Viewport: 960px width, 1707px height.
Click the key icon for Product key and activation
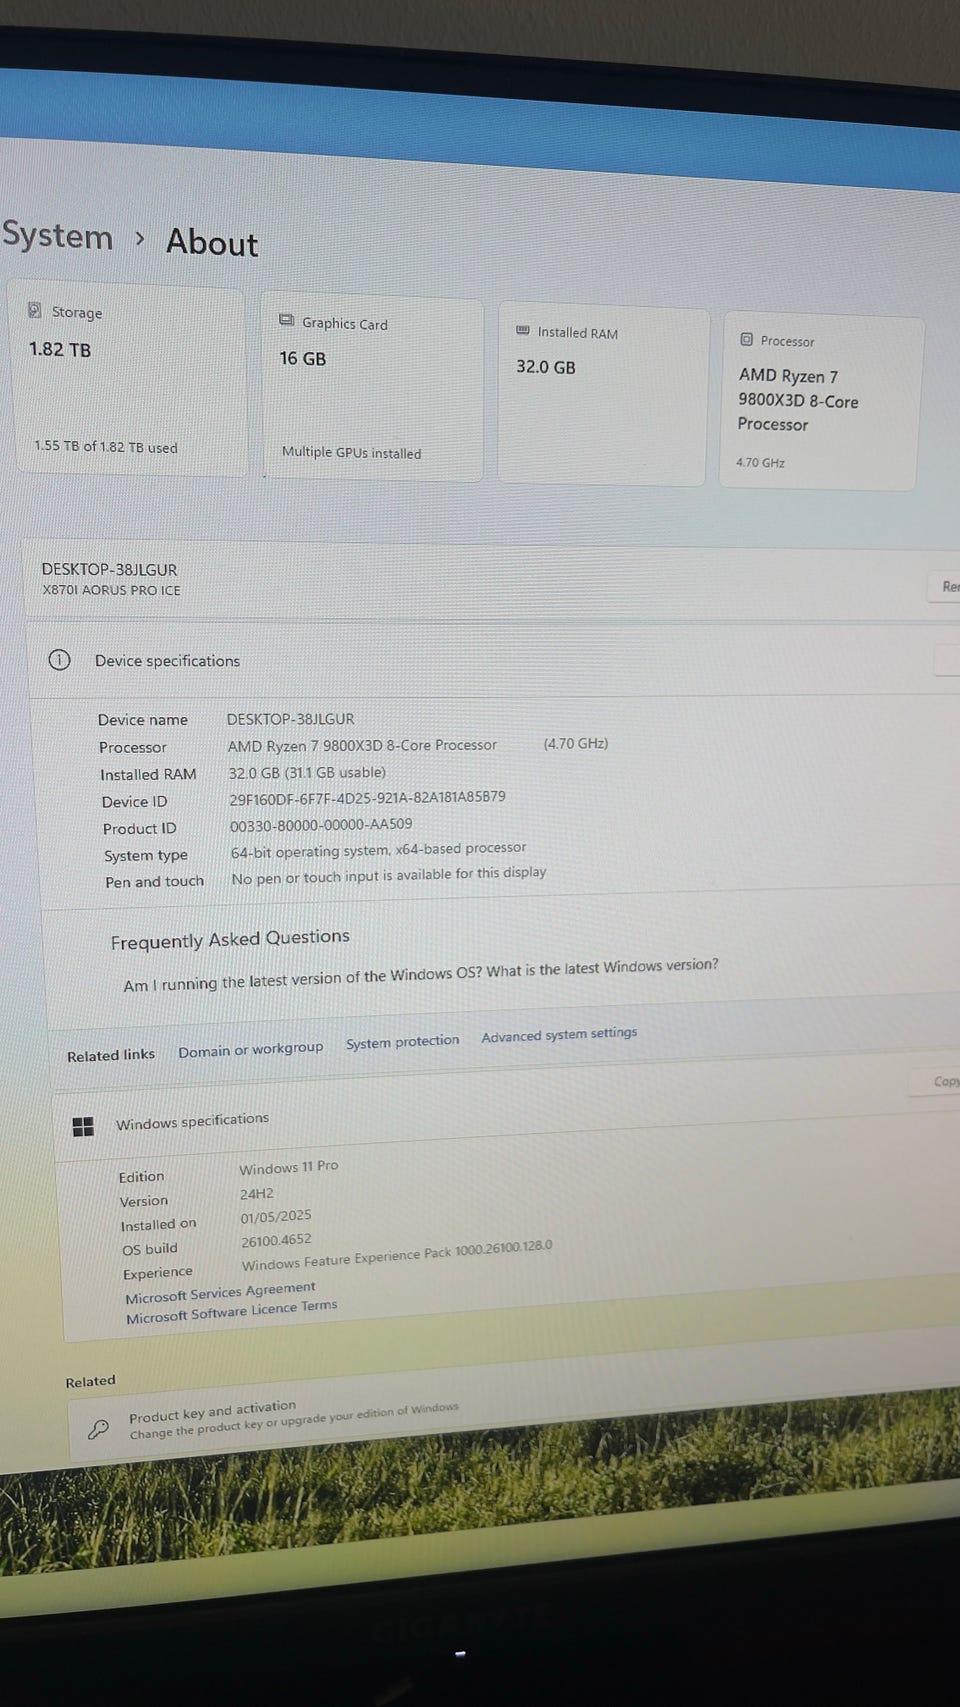click(x=98, y=1429)
